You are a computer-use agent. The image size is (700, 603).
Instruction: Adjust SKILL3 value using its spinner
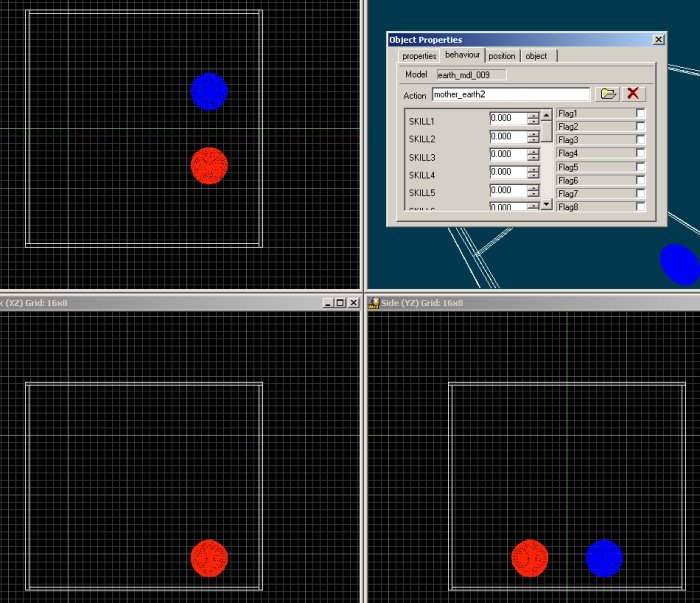pos(533,154)
